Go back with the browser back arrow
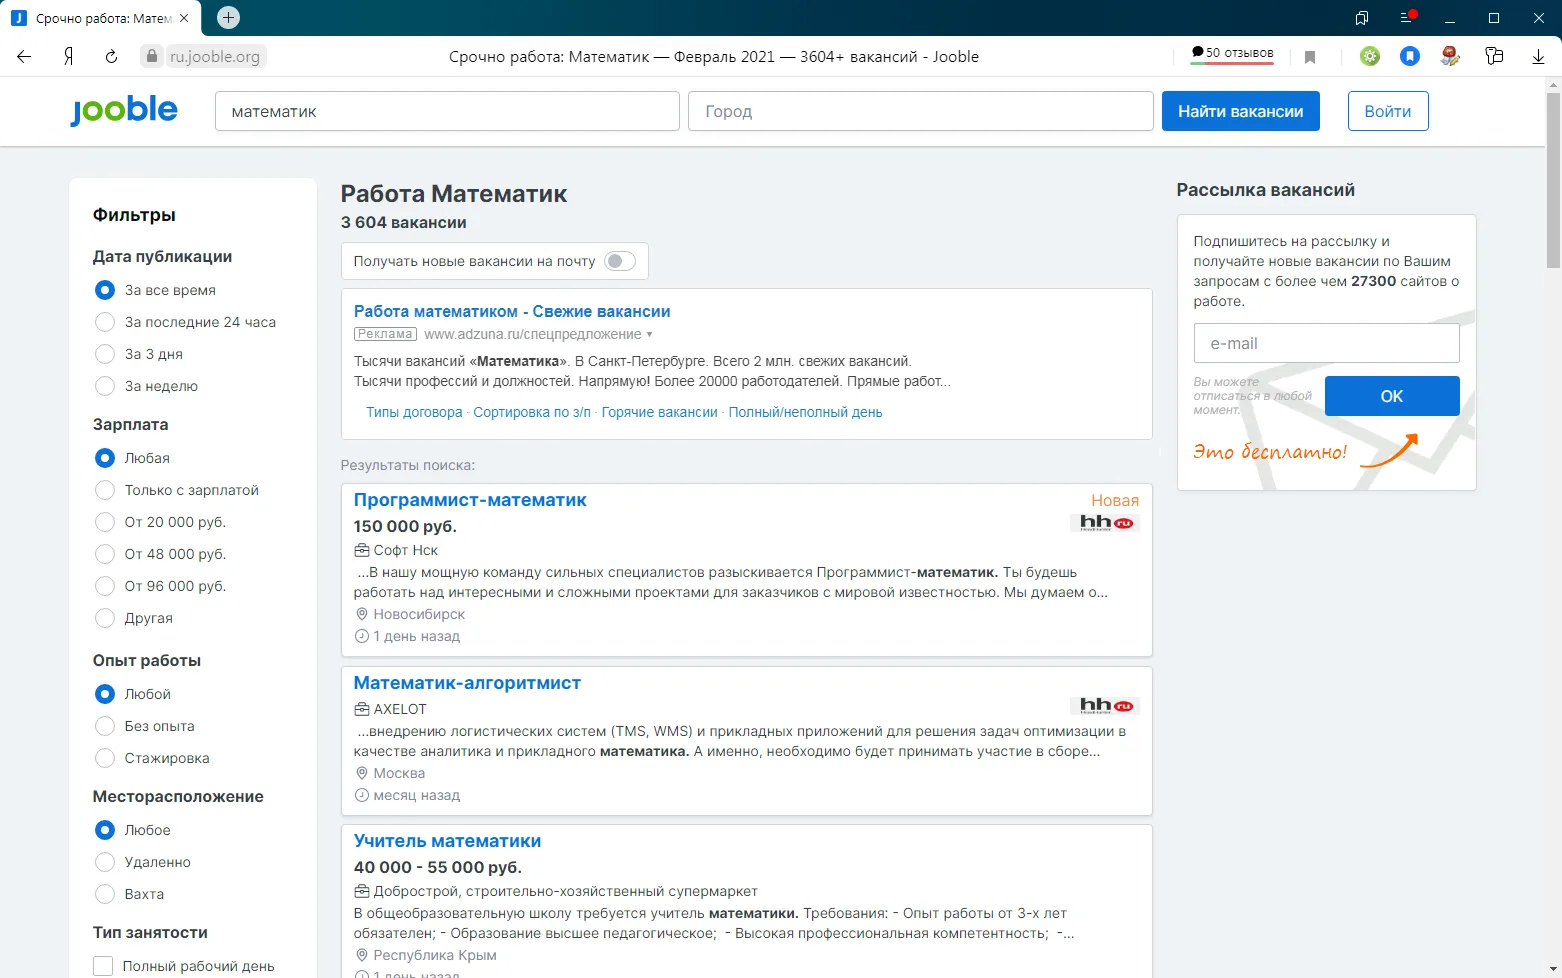The image size is (1562, 978). click(x=24, y=57)
